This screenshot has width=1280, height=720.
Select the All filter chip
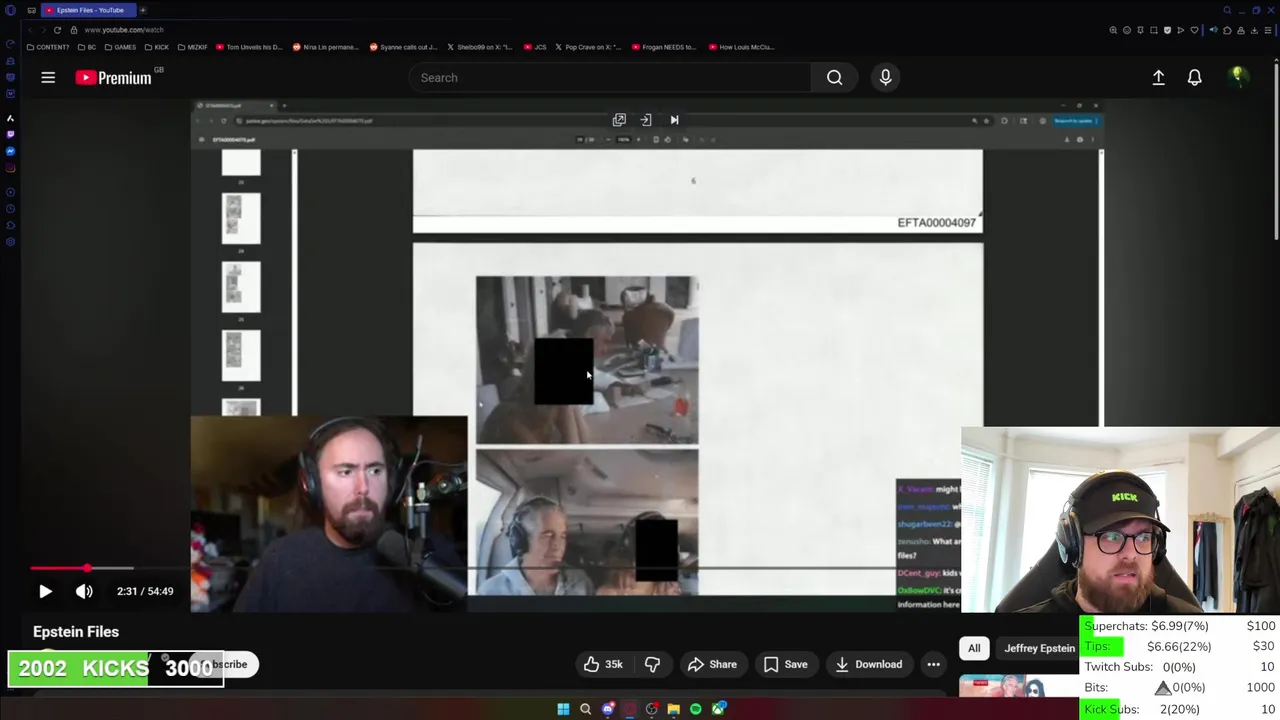(974, 648)
